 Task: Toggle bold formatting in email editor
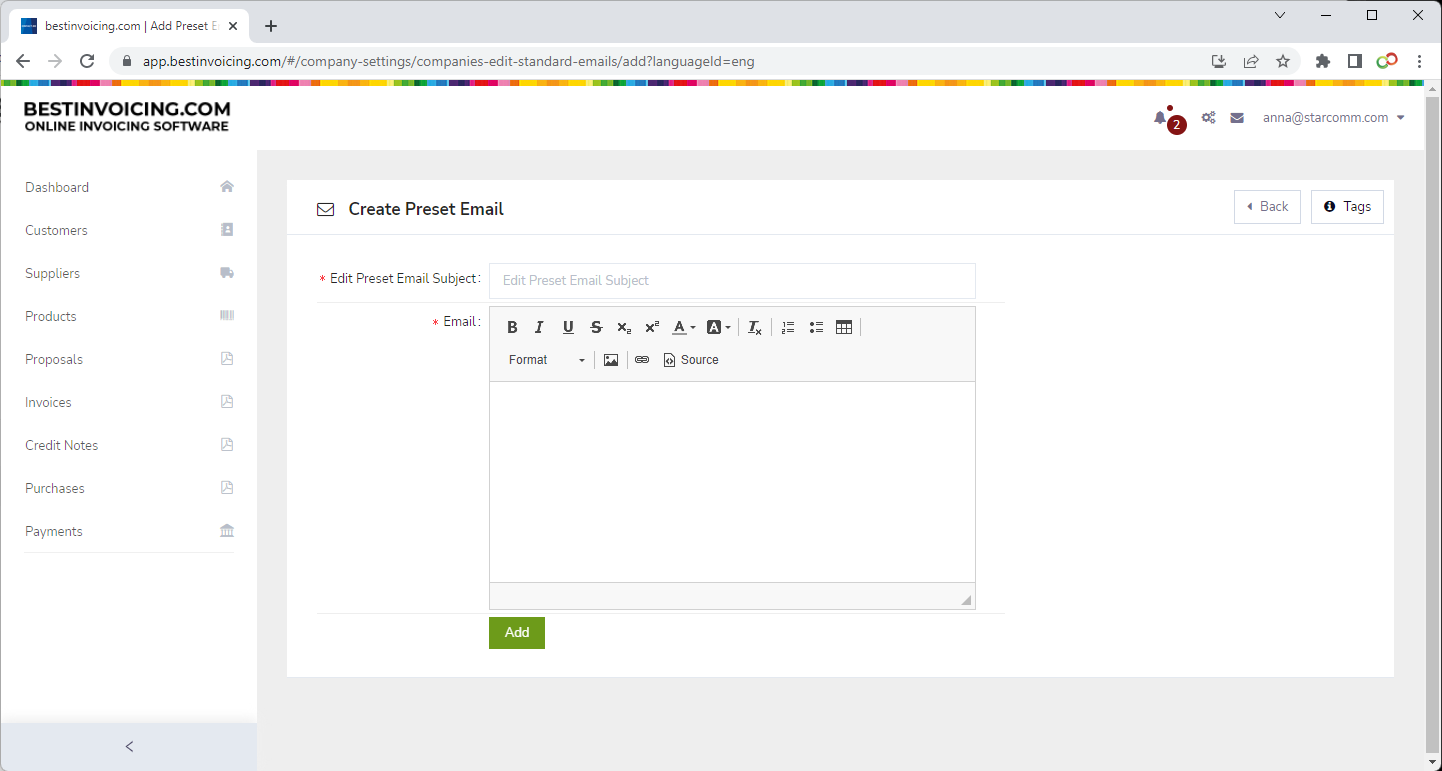click(512, 328)
